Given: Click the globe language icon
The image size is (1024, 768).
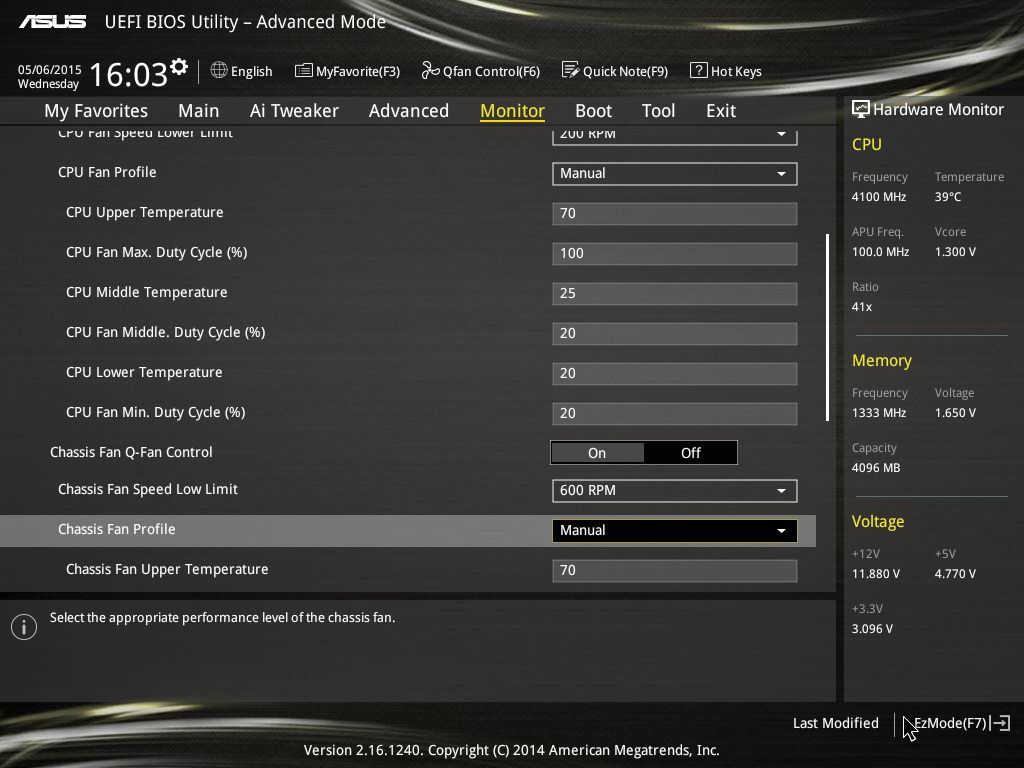Looking at the screenshot, I should 219,71.
